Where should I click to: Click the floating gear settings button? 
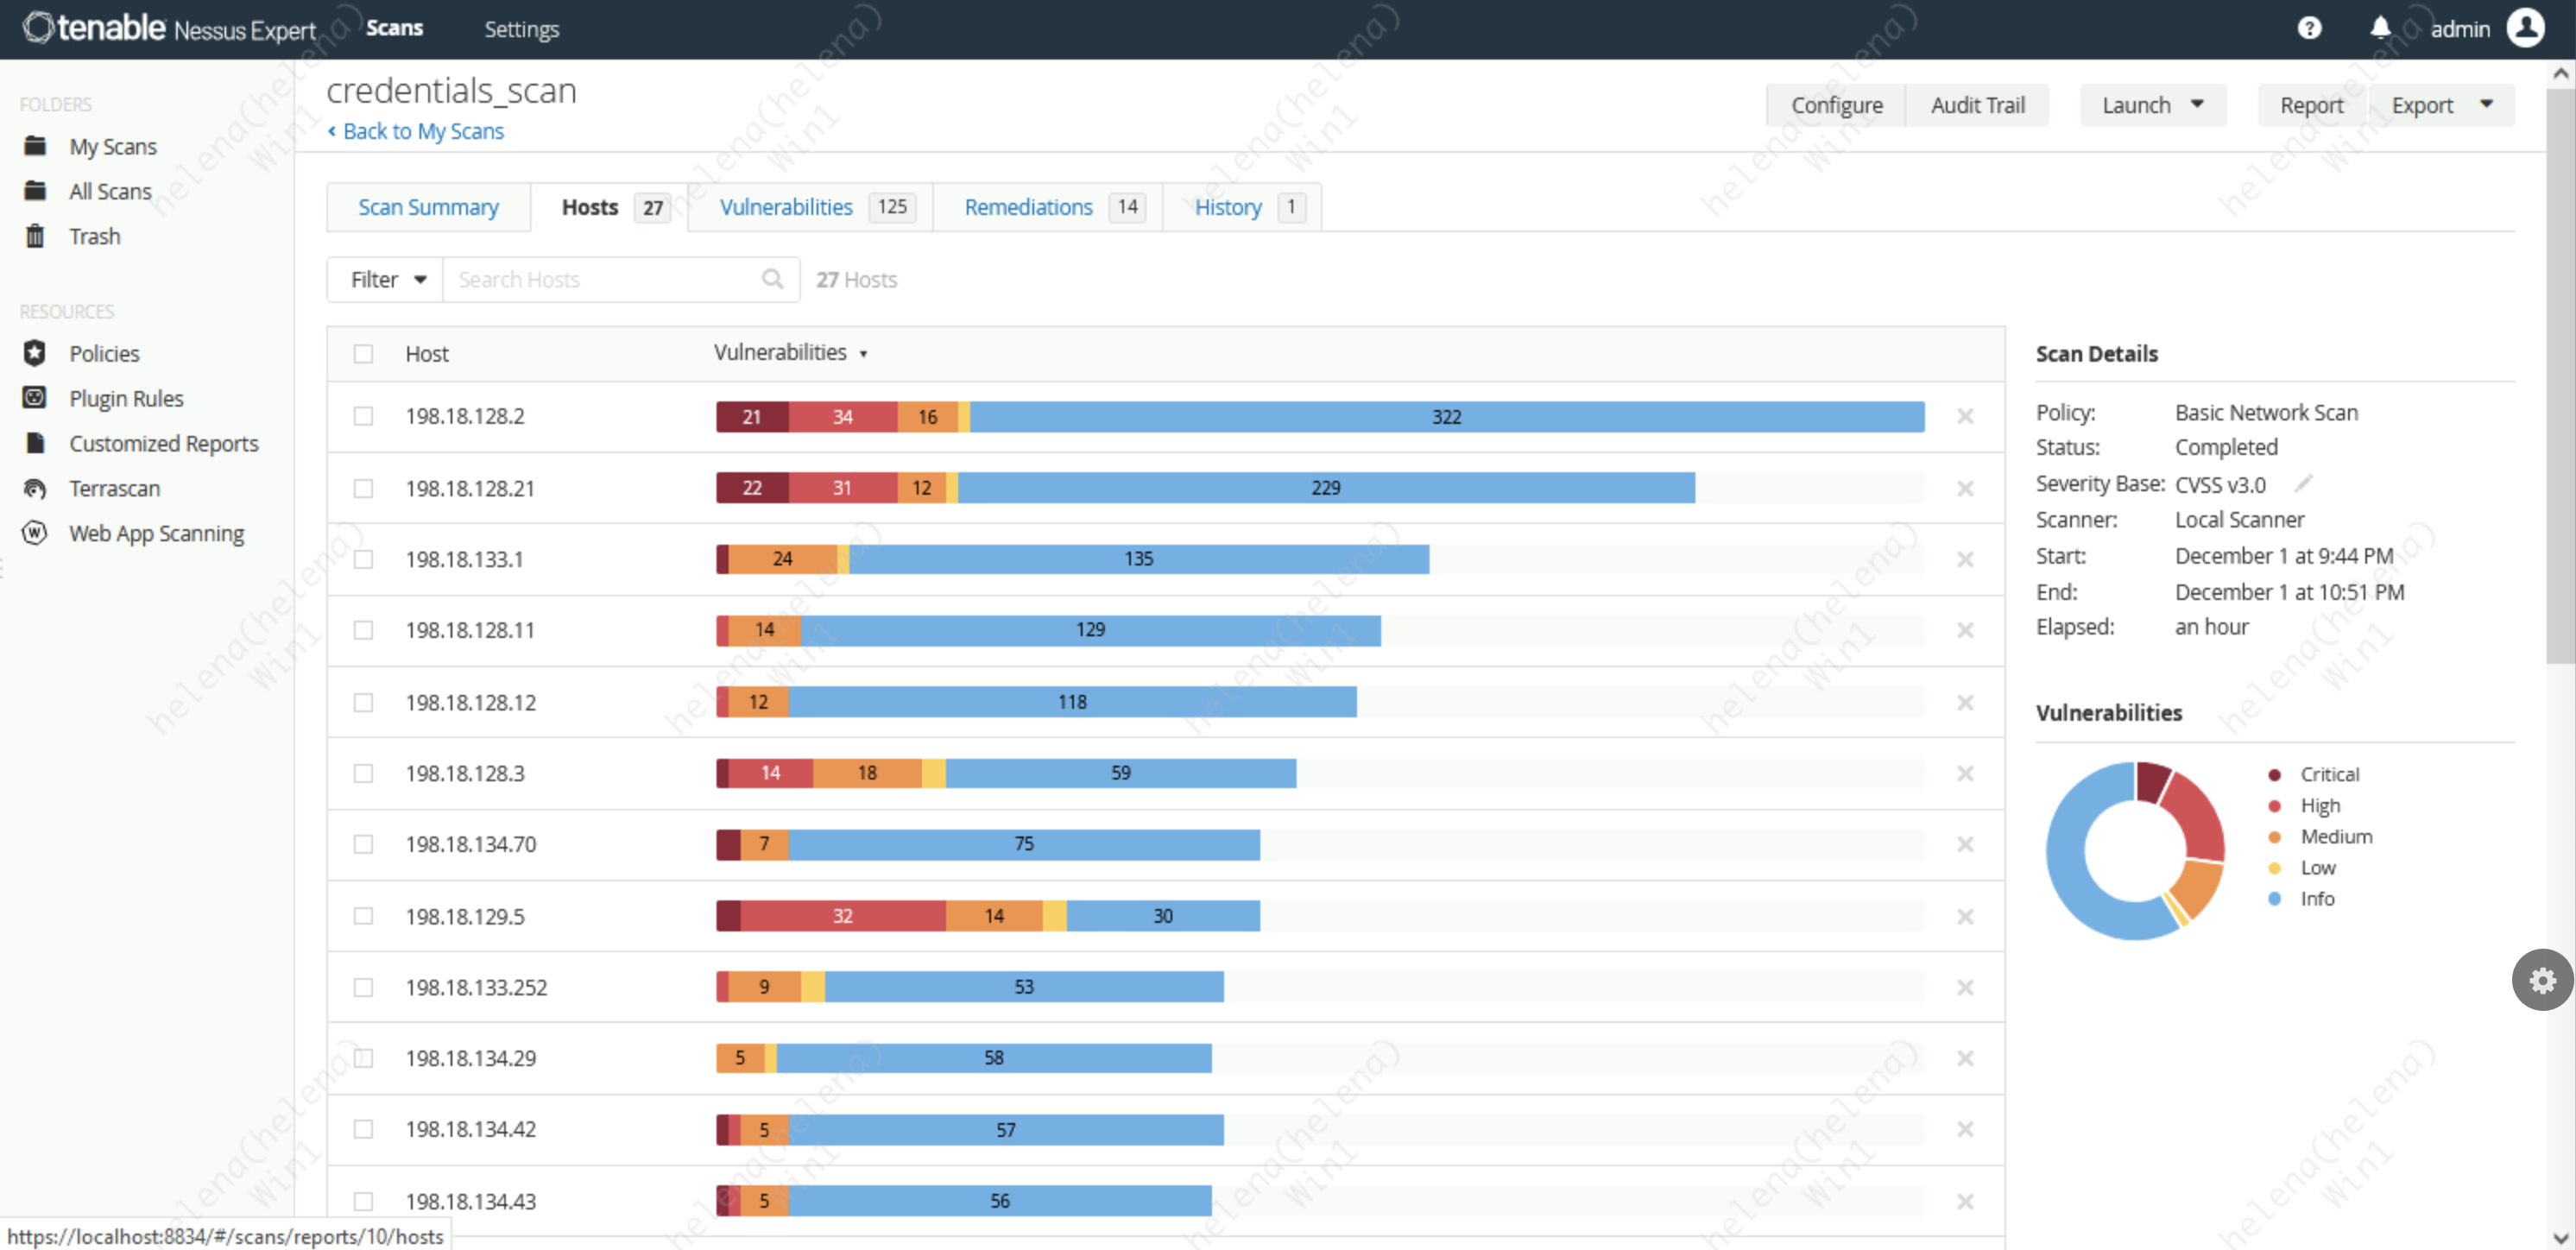click(x=2541, y=980)
